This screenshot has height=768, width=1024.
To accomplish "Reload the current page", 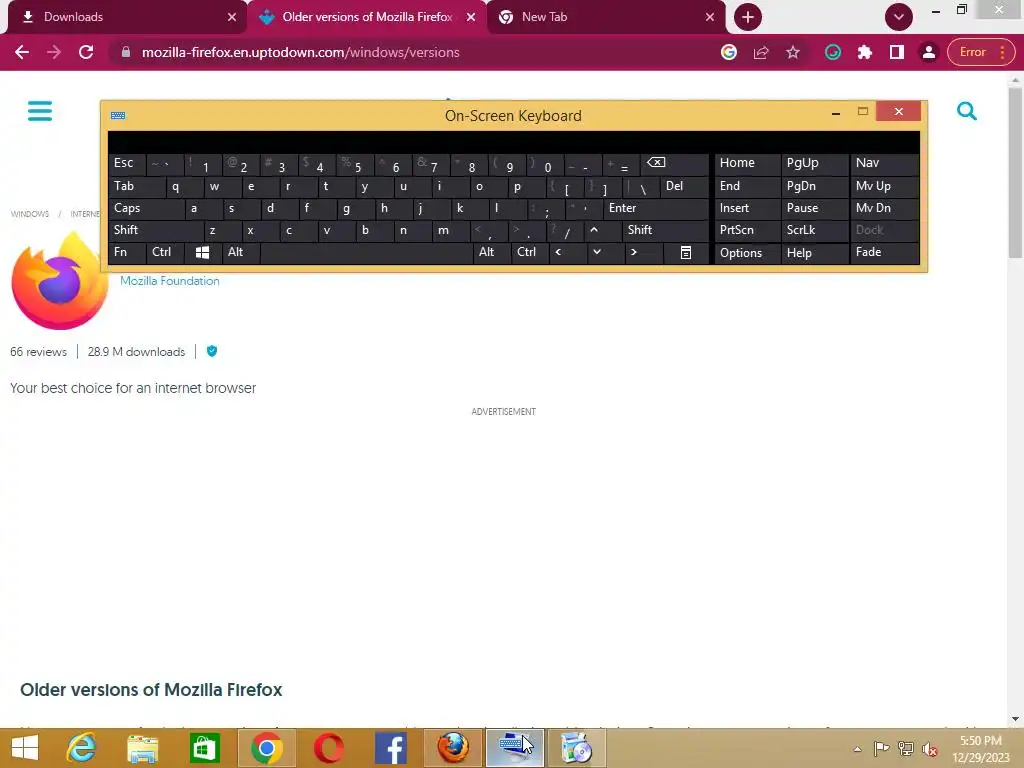I will 86,52.
